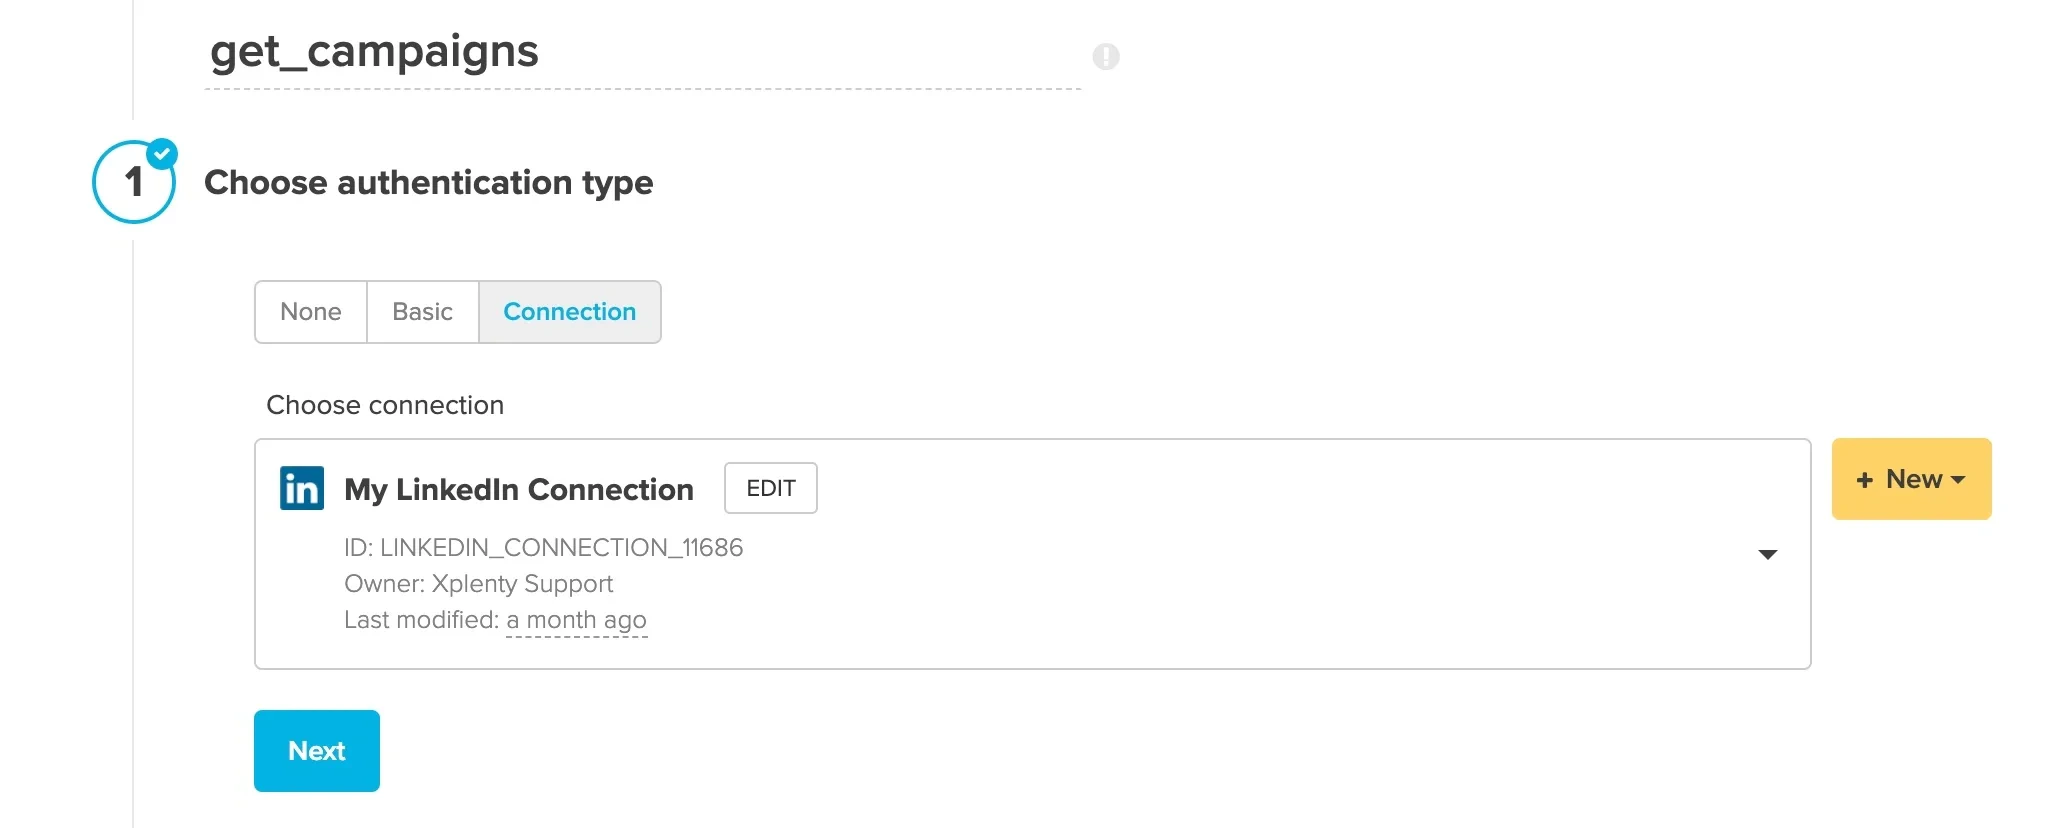2048x828 pixels.
Task: Click the step 1 numbered circle
Action: click(x=133, y=182)
